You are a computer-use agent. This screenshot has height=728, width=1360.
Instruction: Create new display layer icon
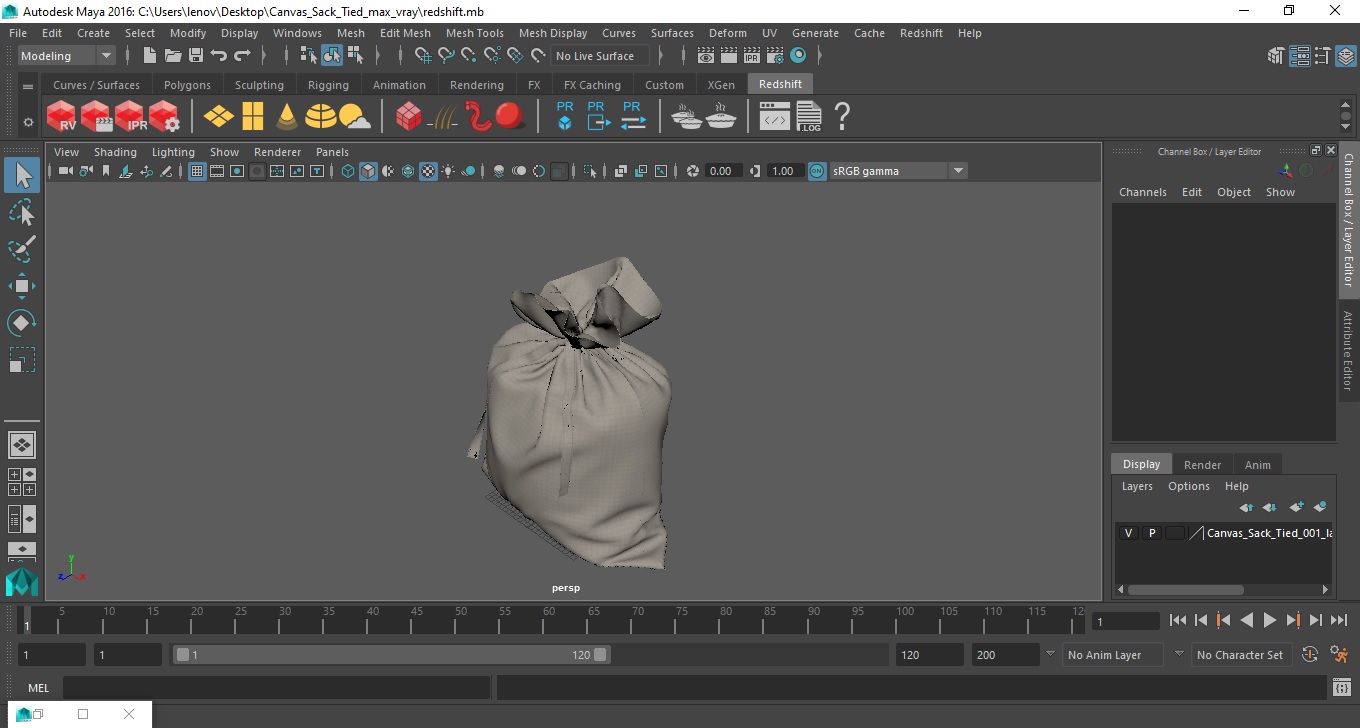coord(1297,507)
